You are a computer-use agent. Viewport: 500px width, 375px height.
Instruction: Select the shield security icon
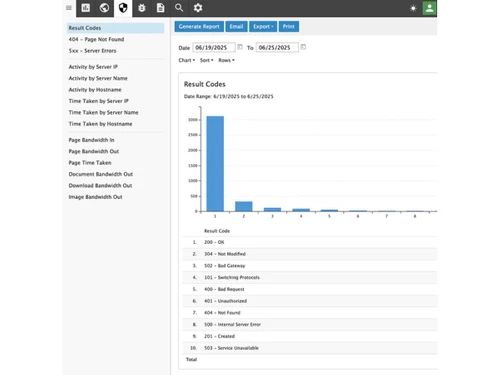pos(123,8)
